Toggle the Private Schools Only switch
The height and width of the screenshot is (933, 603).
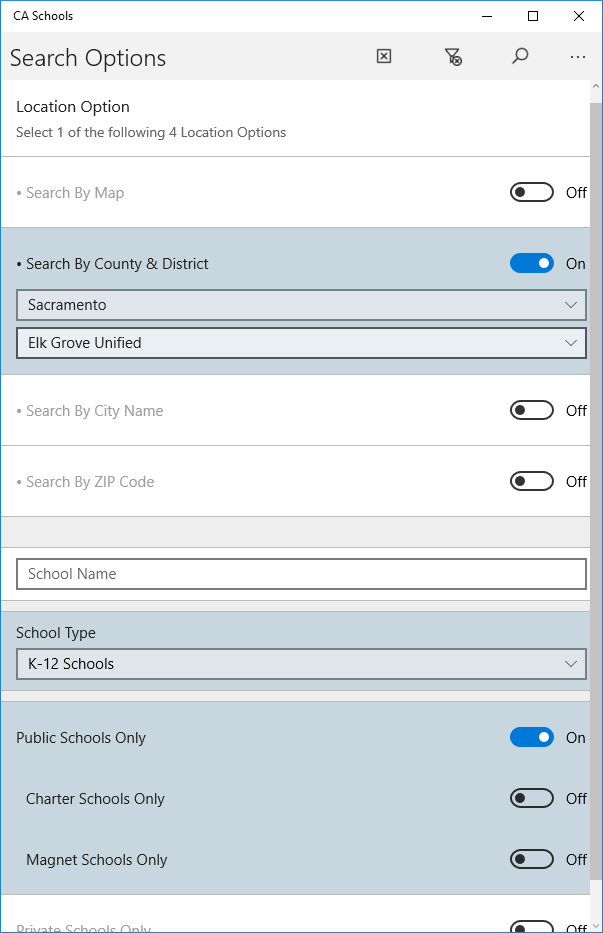pyautogui.click(x=531, y=927)
